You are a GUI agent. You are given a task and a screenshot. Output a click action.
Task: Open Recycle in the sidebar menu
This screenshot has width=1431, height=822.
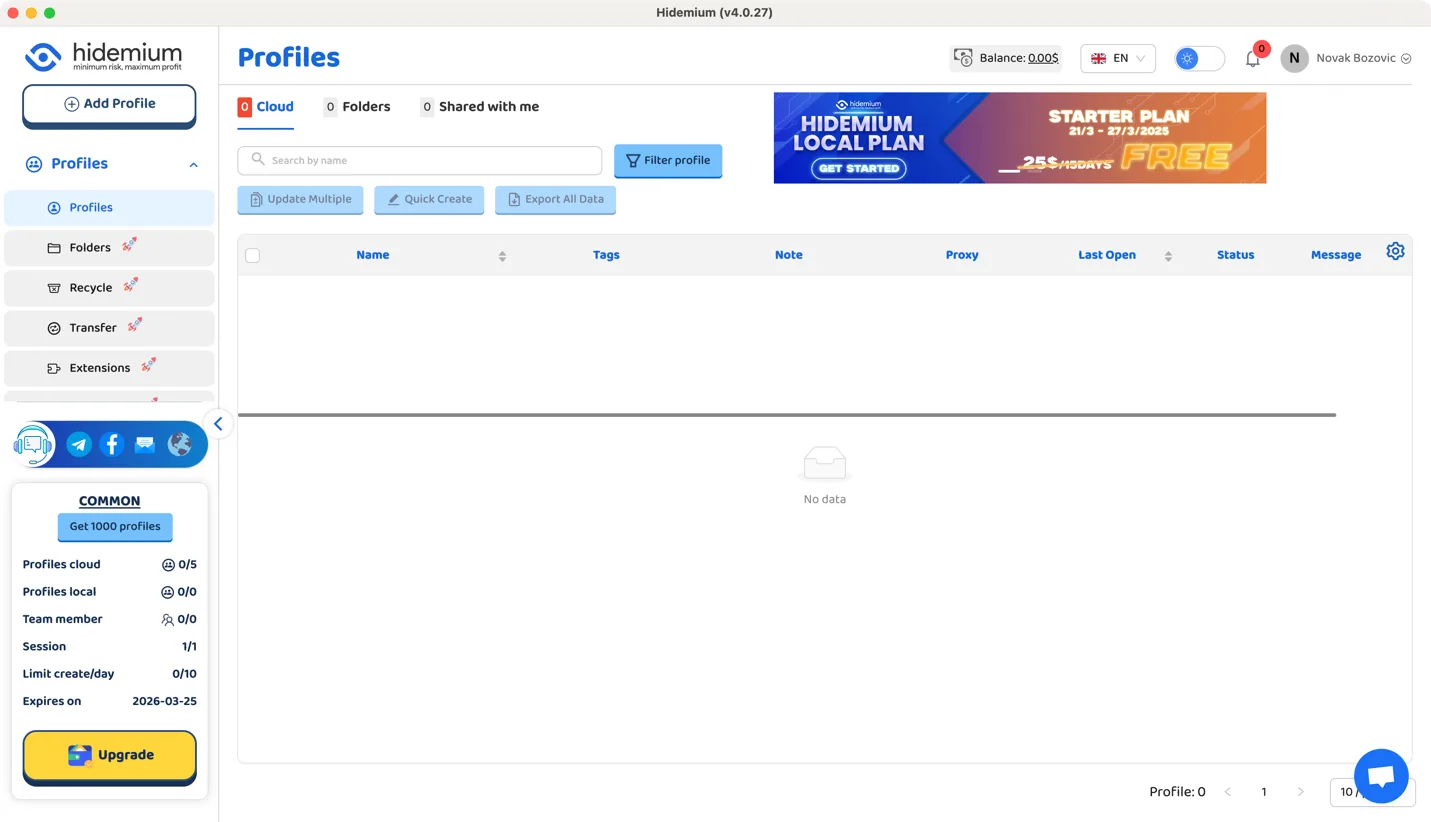pos(109,288)
